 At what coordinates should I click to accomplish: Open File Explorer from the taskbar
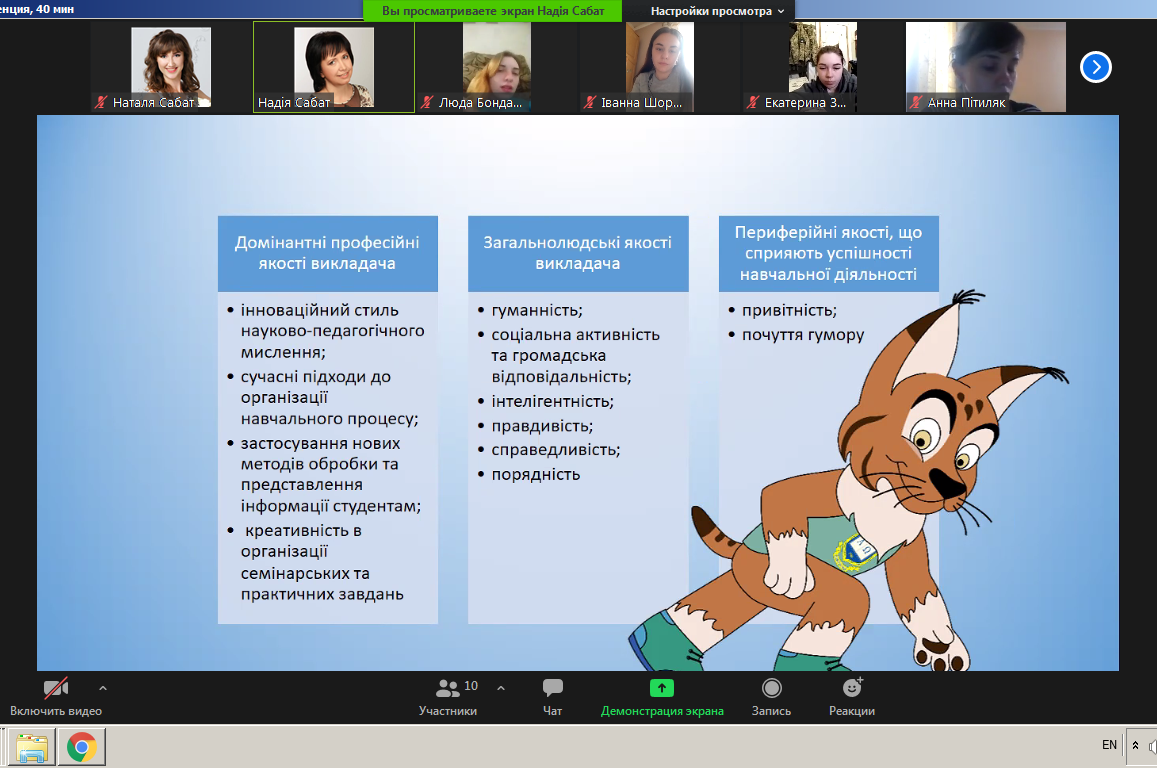[32, 747]
